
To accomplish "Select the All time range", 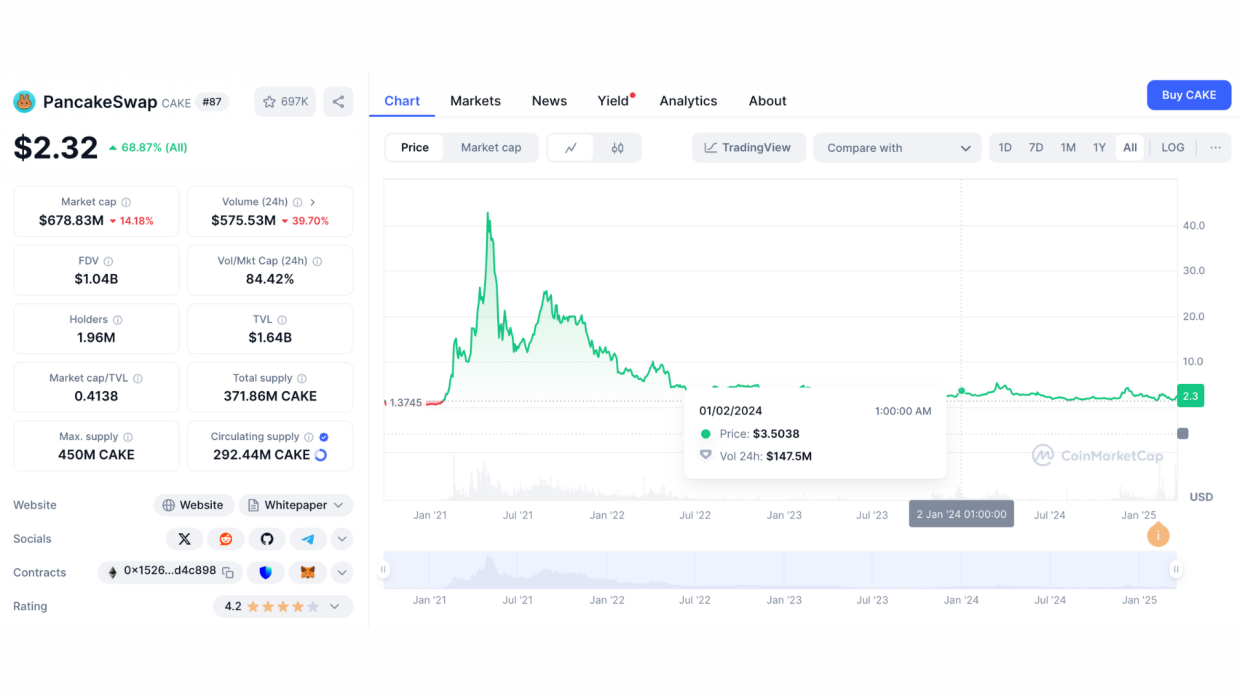I will pos(1130,148).
